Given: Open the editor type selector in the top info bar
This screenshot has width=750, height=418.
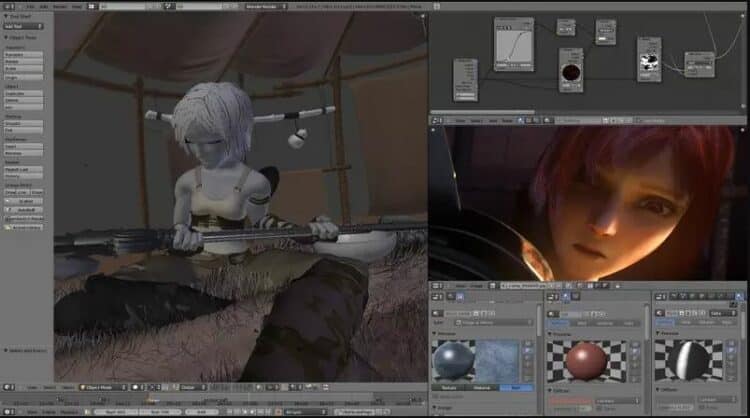Looking at the screenshot, I should (9, 7).
